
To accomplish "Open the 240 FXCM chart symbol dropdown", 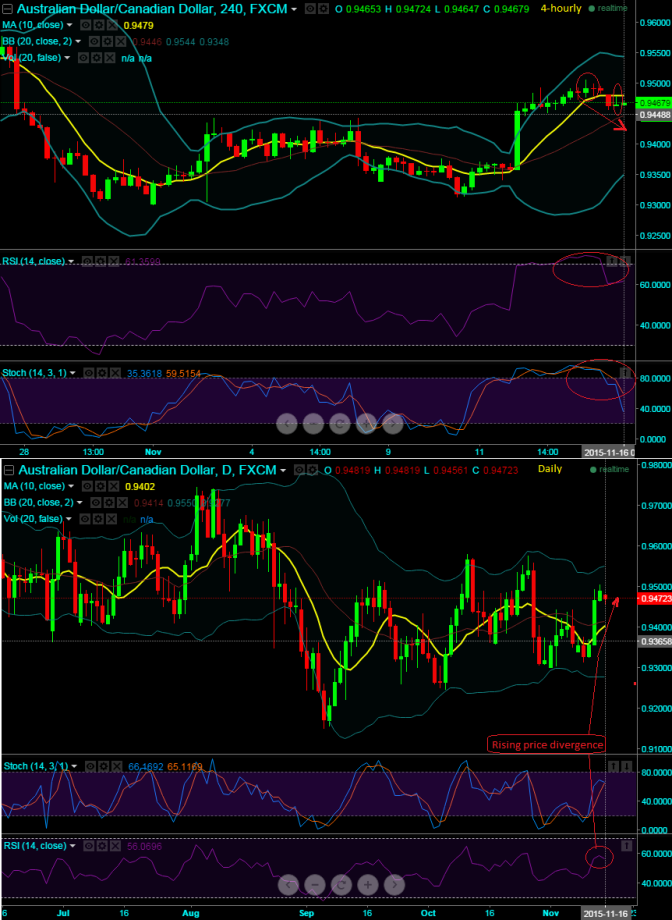I will pyautogui.click(x=293, y=9).
